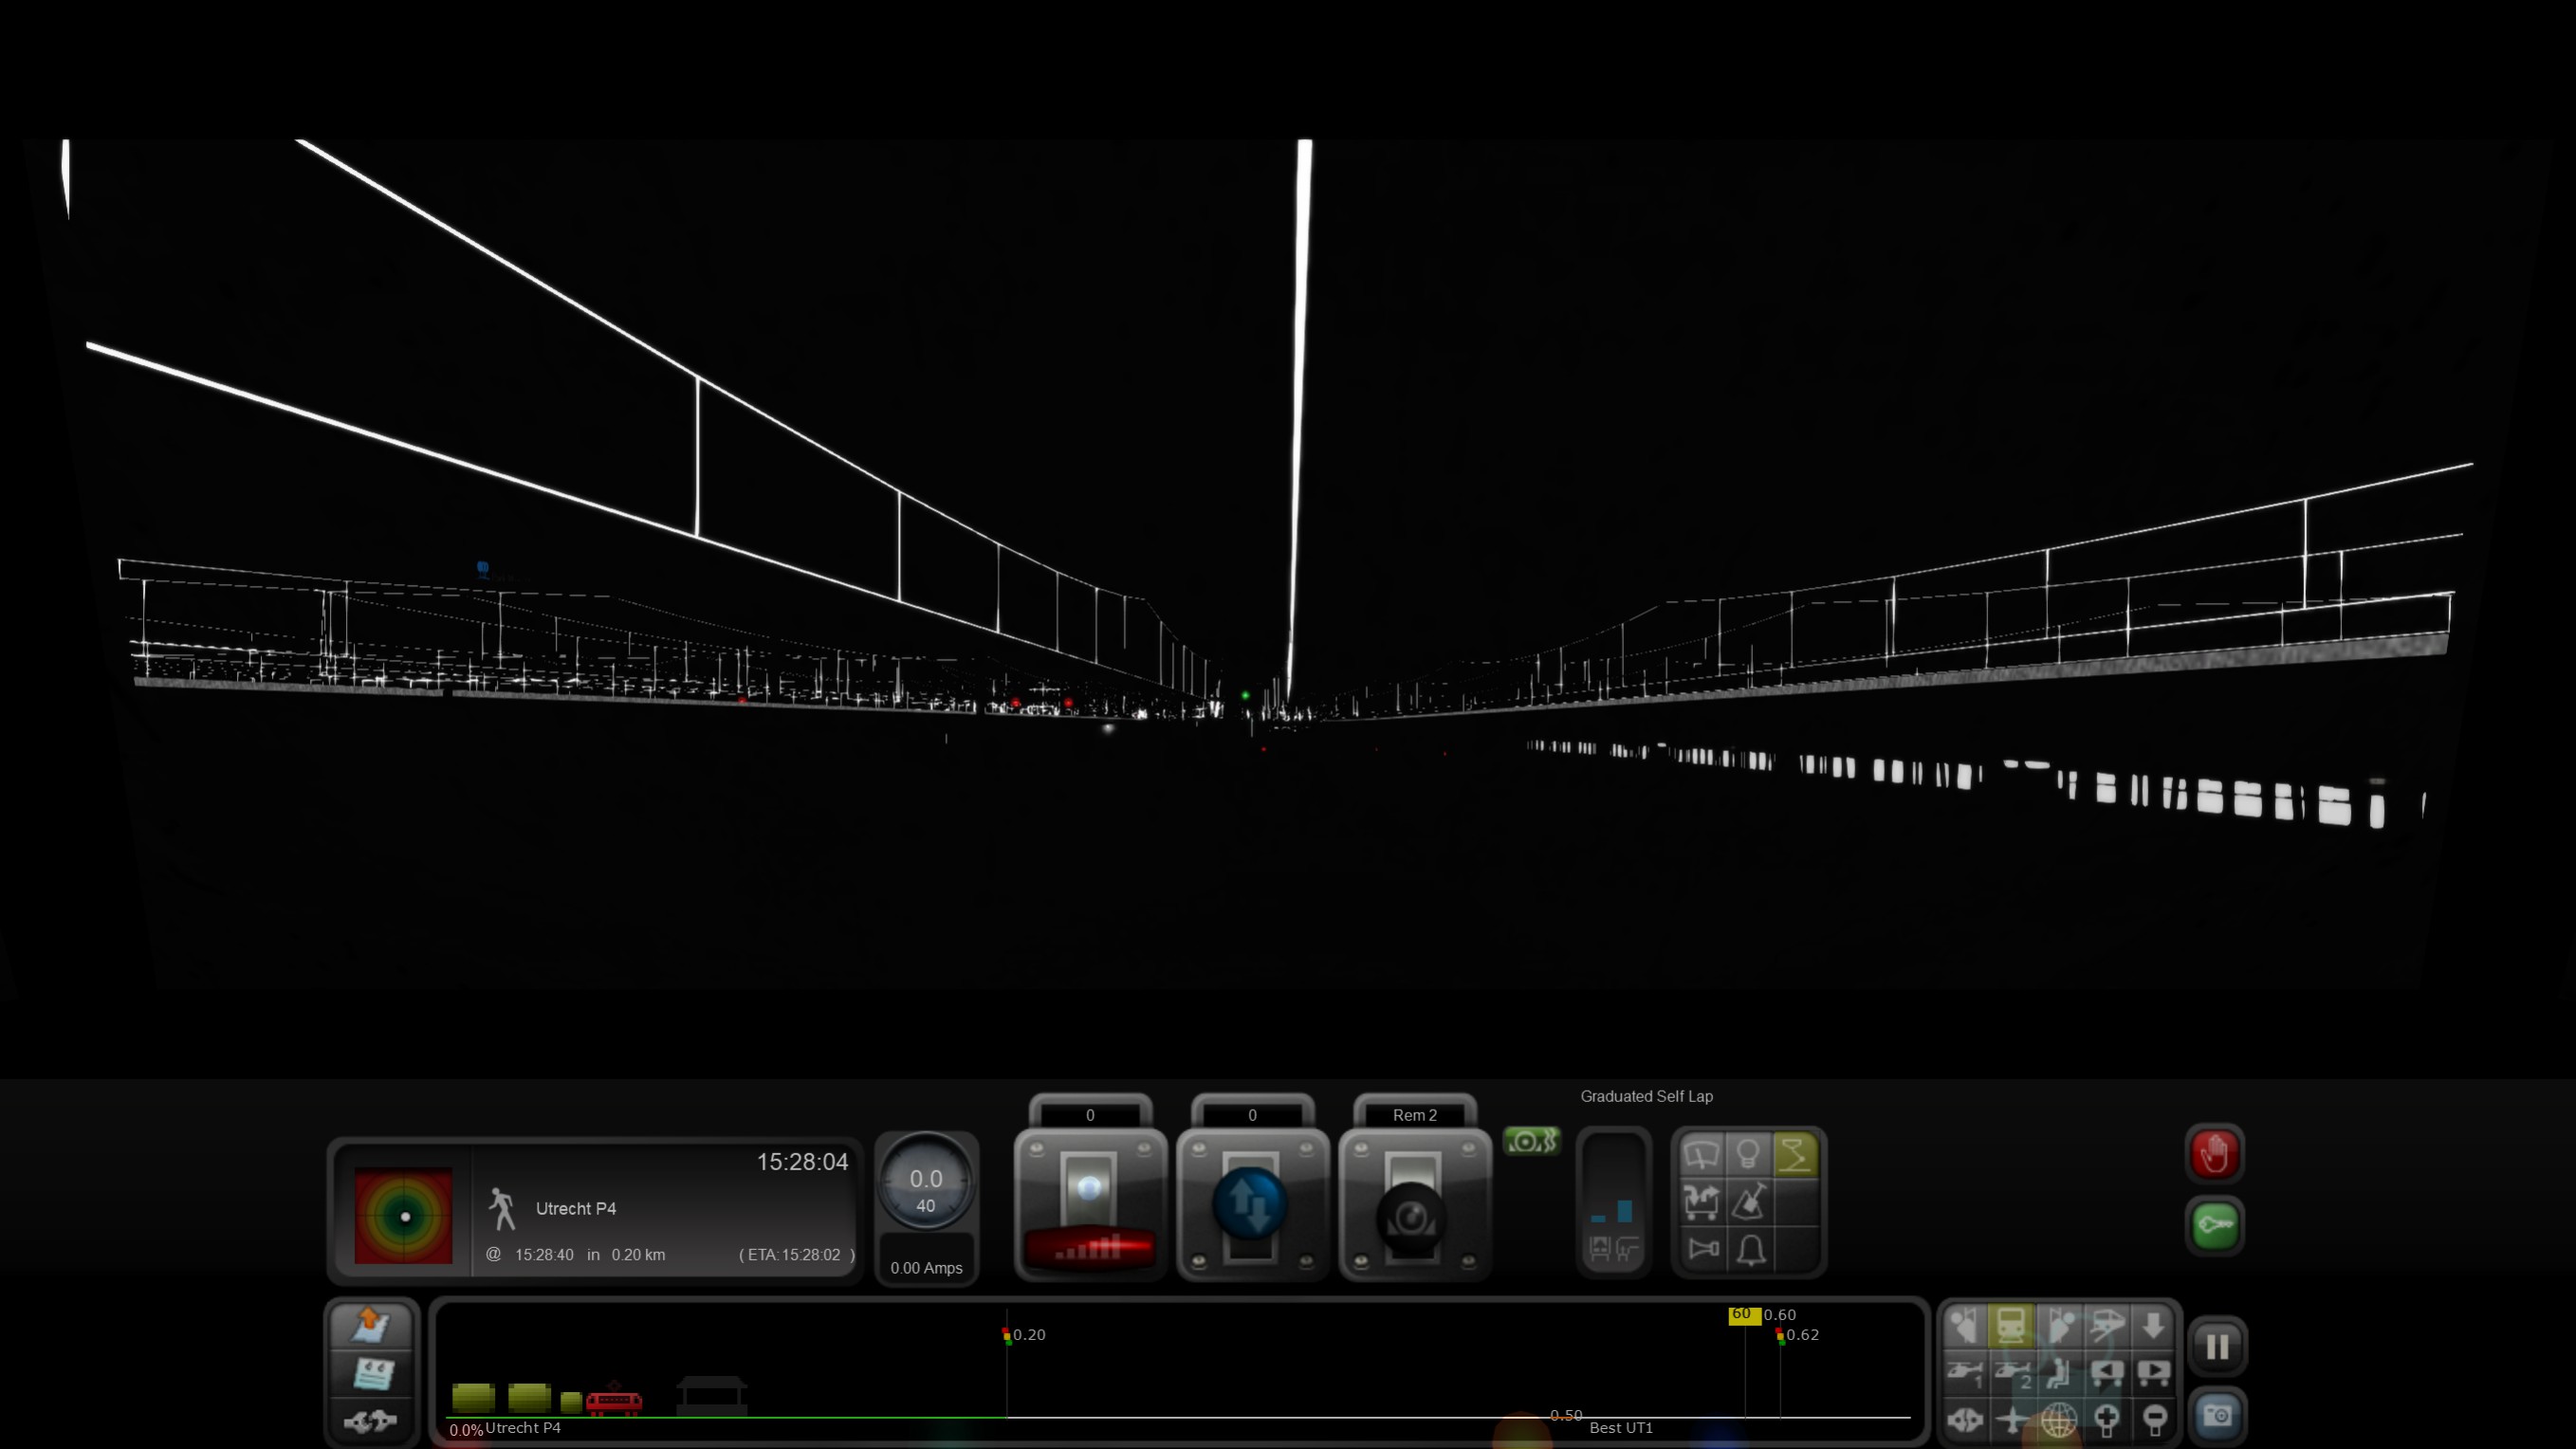This screenshot has height=1449, width=2576.
Task: Click the blue reverser direction control
Action: coord(1251,1204)
